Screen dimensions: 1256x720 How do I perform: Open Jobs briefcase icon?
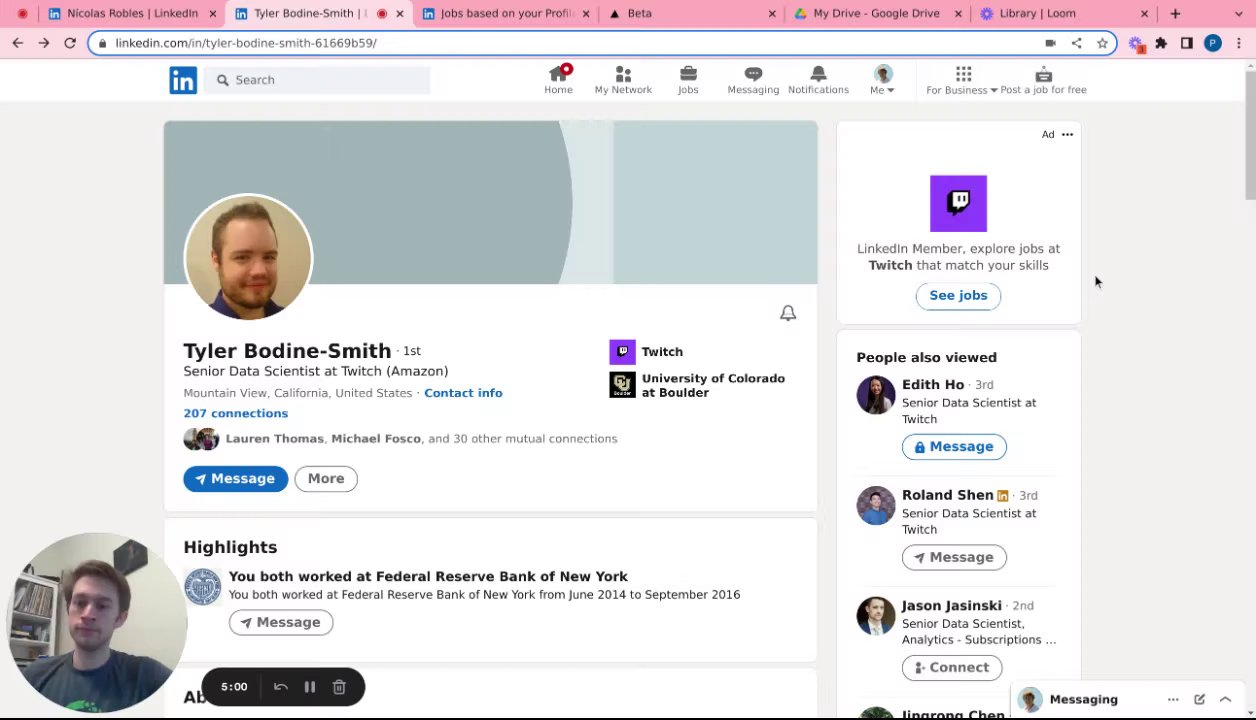(688, 80)
